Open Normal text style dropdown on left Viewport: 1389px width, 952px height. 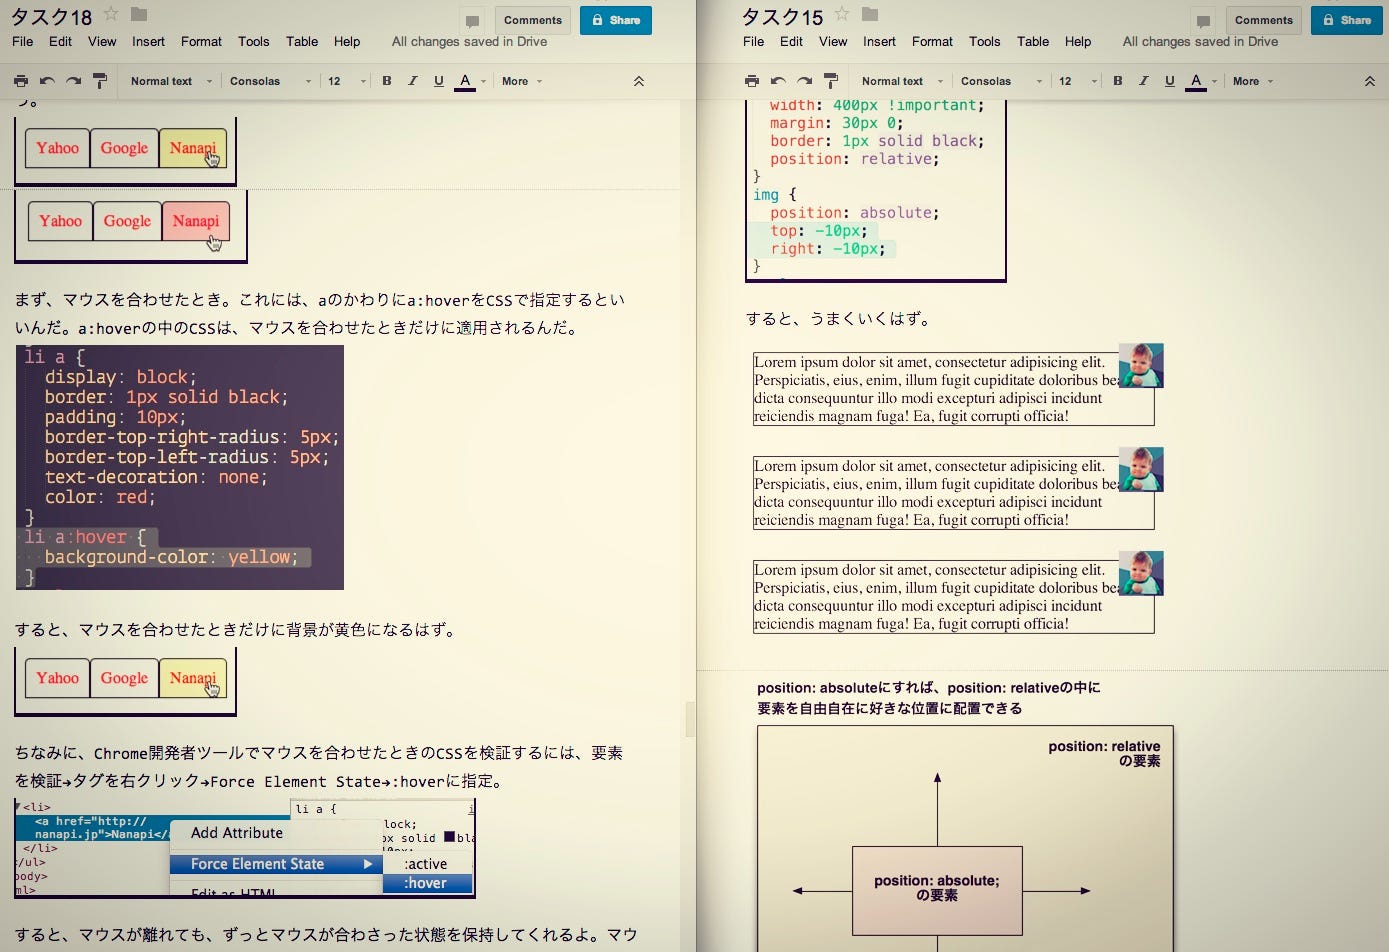[x=171, y=81]
